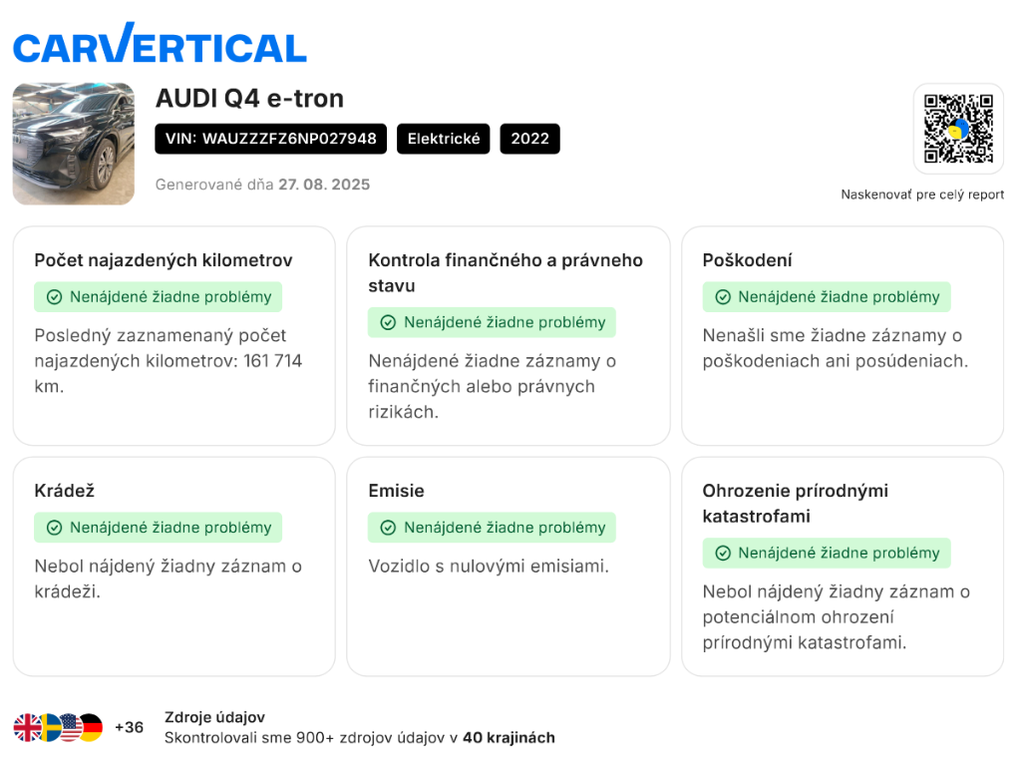Image resolution: width=1021 pixels, height=768 pixels.
Task: Click the Emisie card title
Action: click(396, 491)
